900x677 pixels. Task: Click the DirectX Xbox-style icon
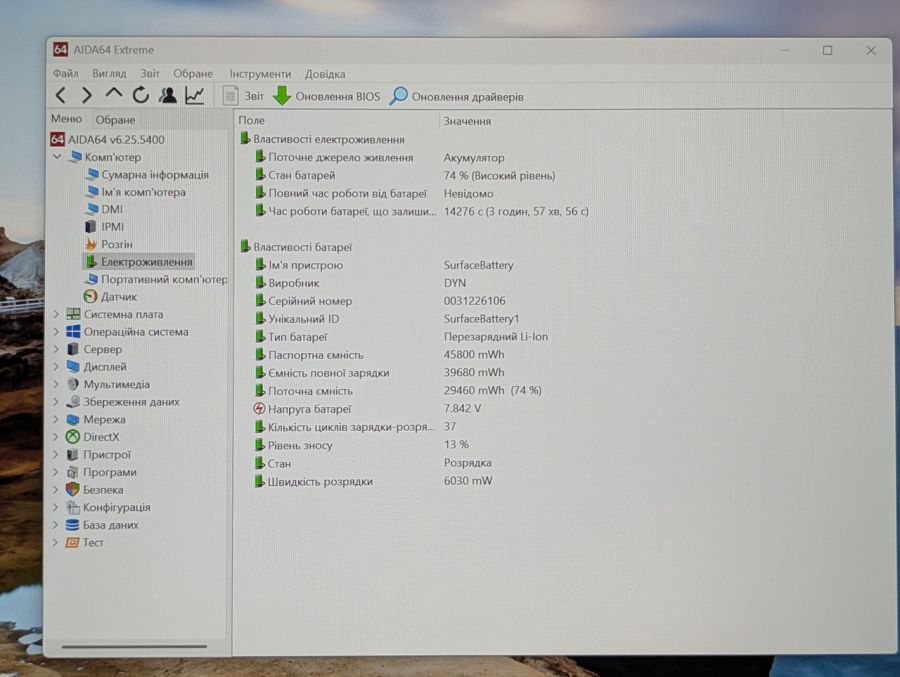pyautogui.click(x=73, y=437)
